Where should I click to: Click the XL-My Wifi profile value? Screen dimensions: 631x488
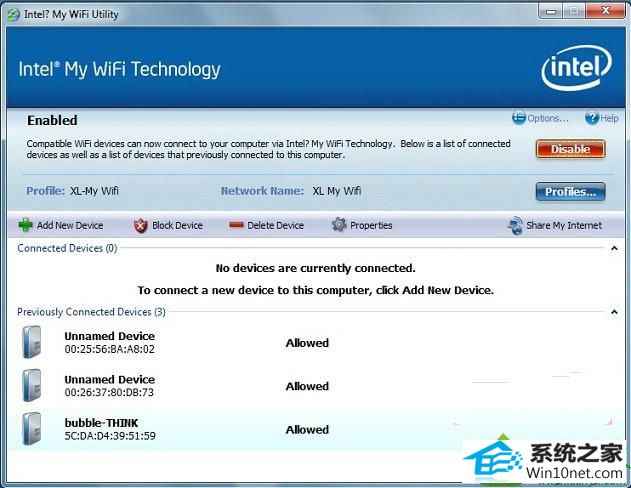(94, 191)
